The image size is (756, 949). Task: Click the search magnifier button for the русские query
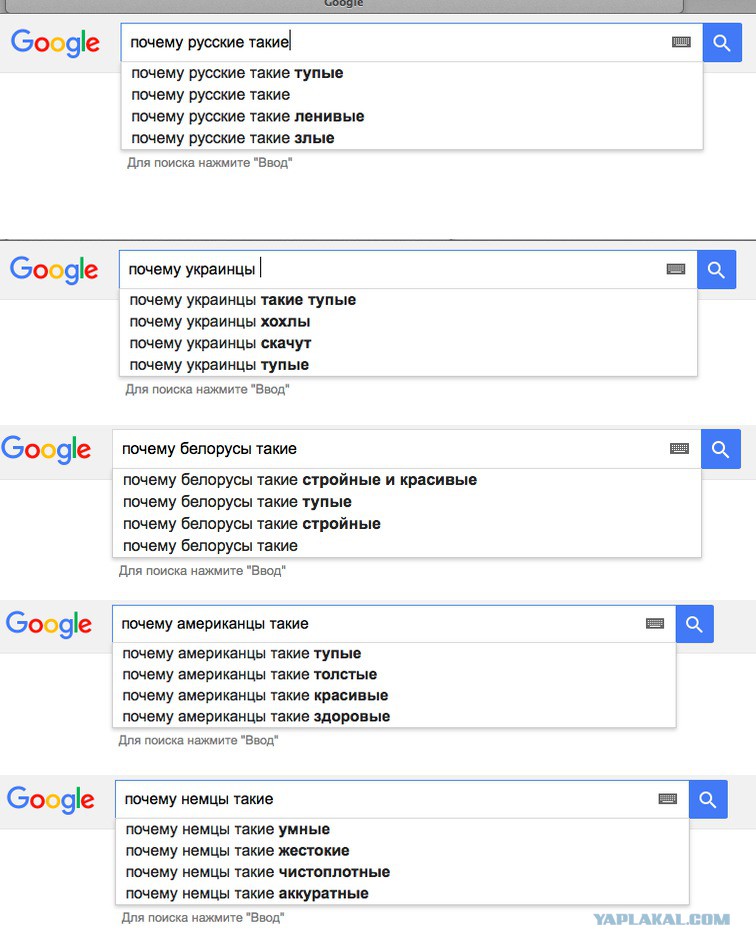(722, 43)
